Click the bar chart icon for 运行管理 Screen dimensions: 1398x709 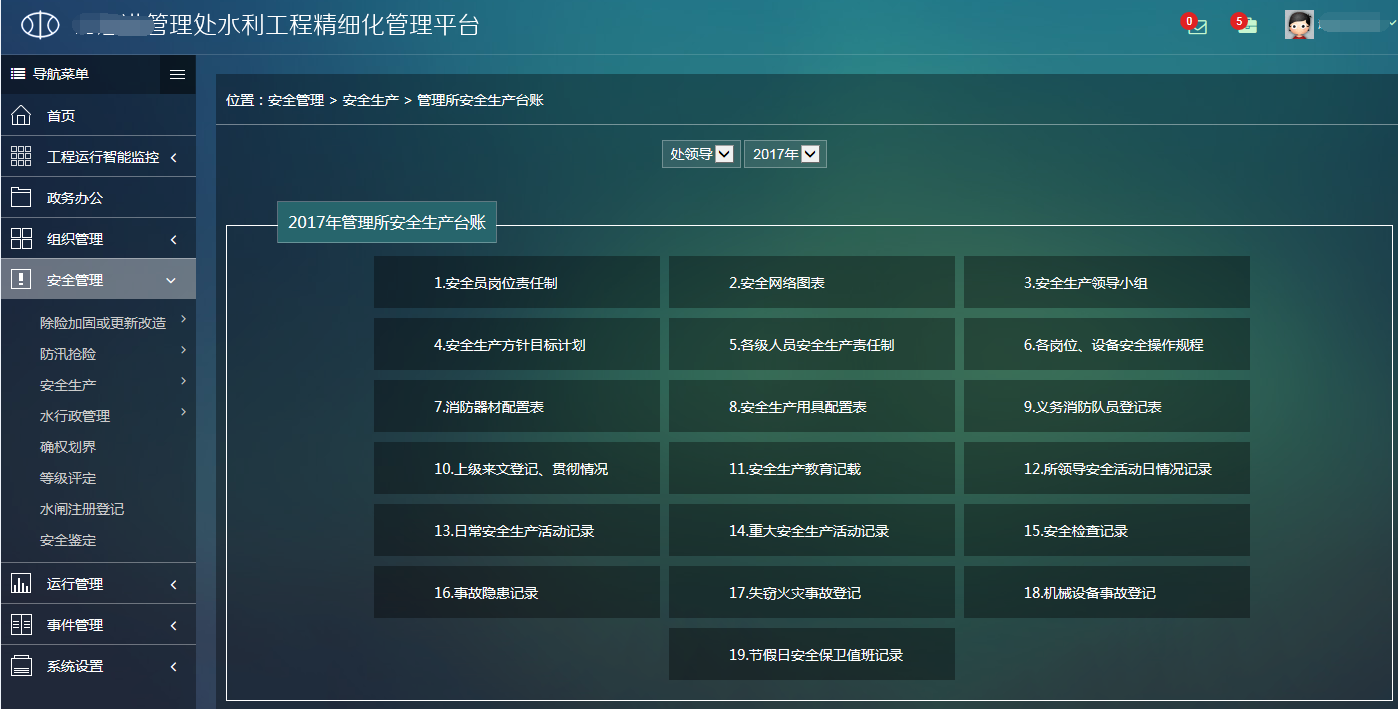(x=21, y=584)
